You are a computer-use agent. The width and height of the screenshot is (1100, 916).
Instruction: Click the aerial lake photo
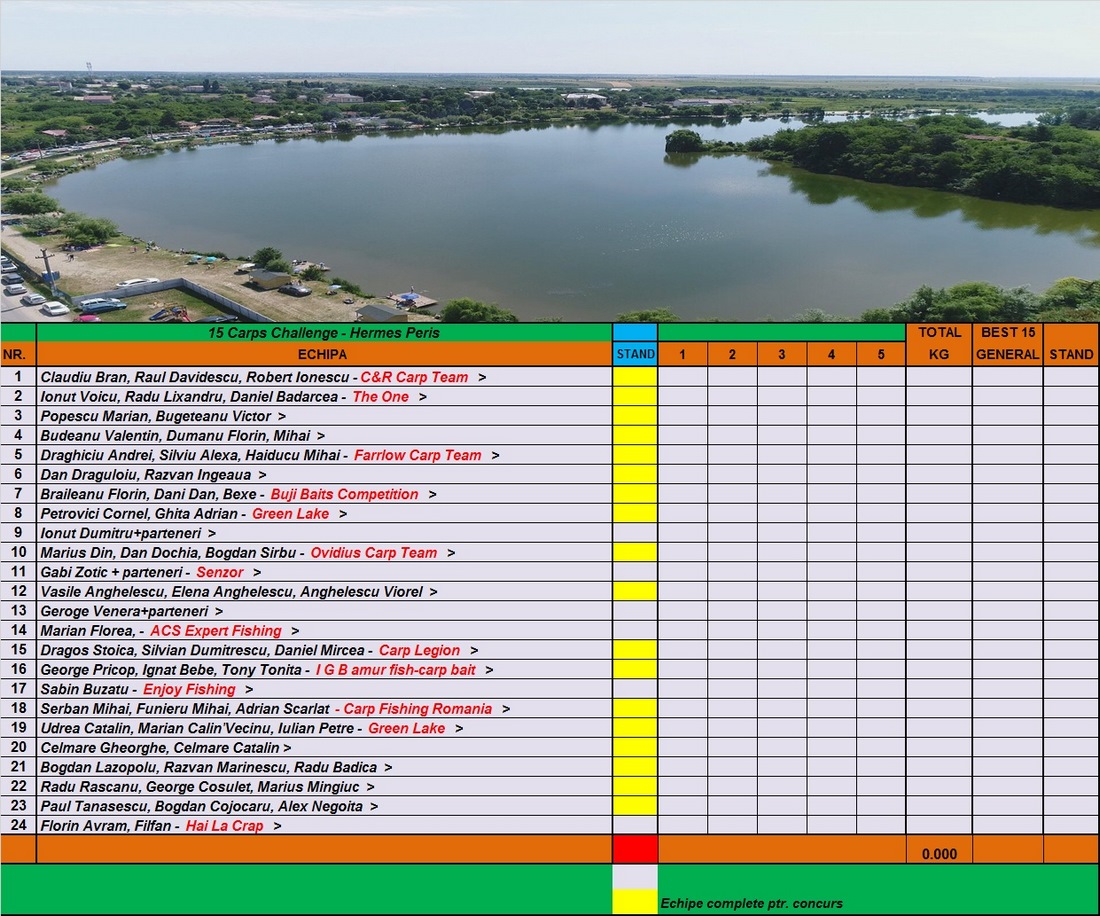[550, 161]
